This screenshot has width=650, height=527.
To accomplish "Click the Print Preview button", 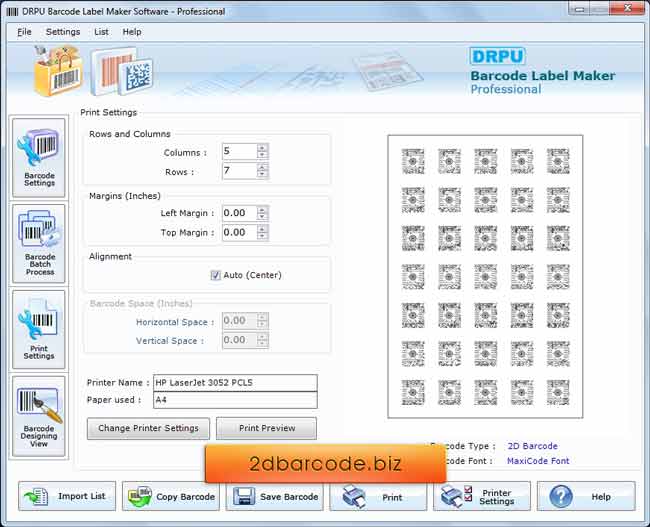I will click(267, 428).
